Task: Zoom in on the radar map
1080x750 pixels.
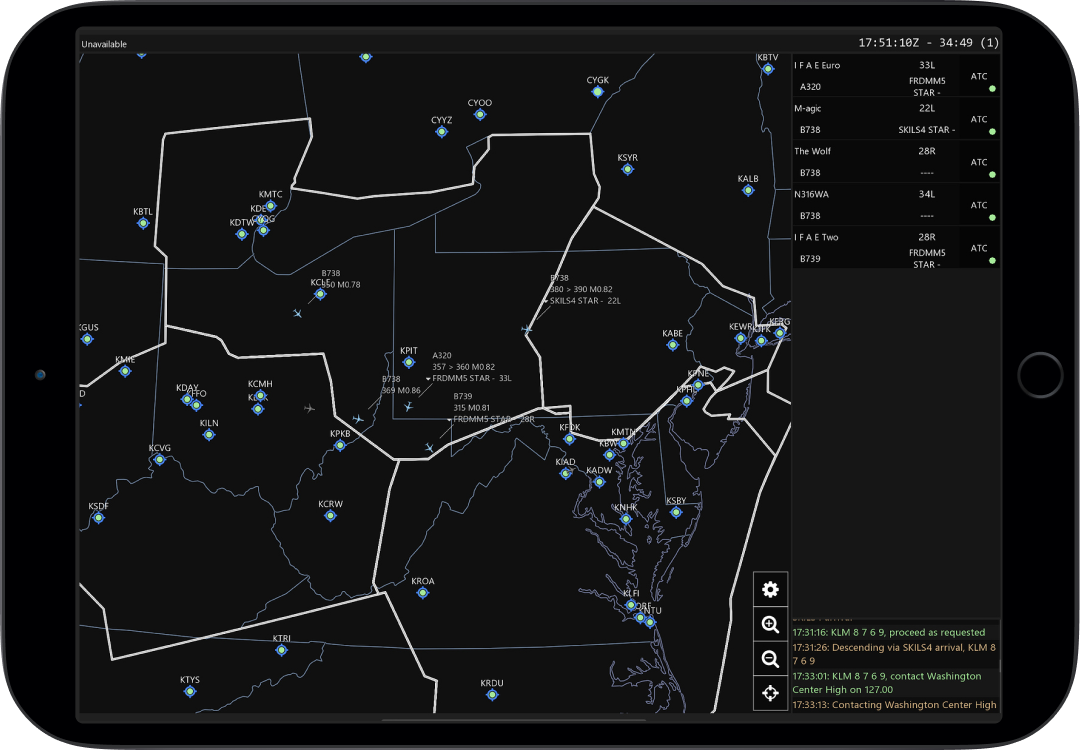Action: coord(770,625)
